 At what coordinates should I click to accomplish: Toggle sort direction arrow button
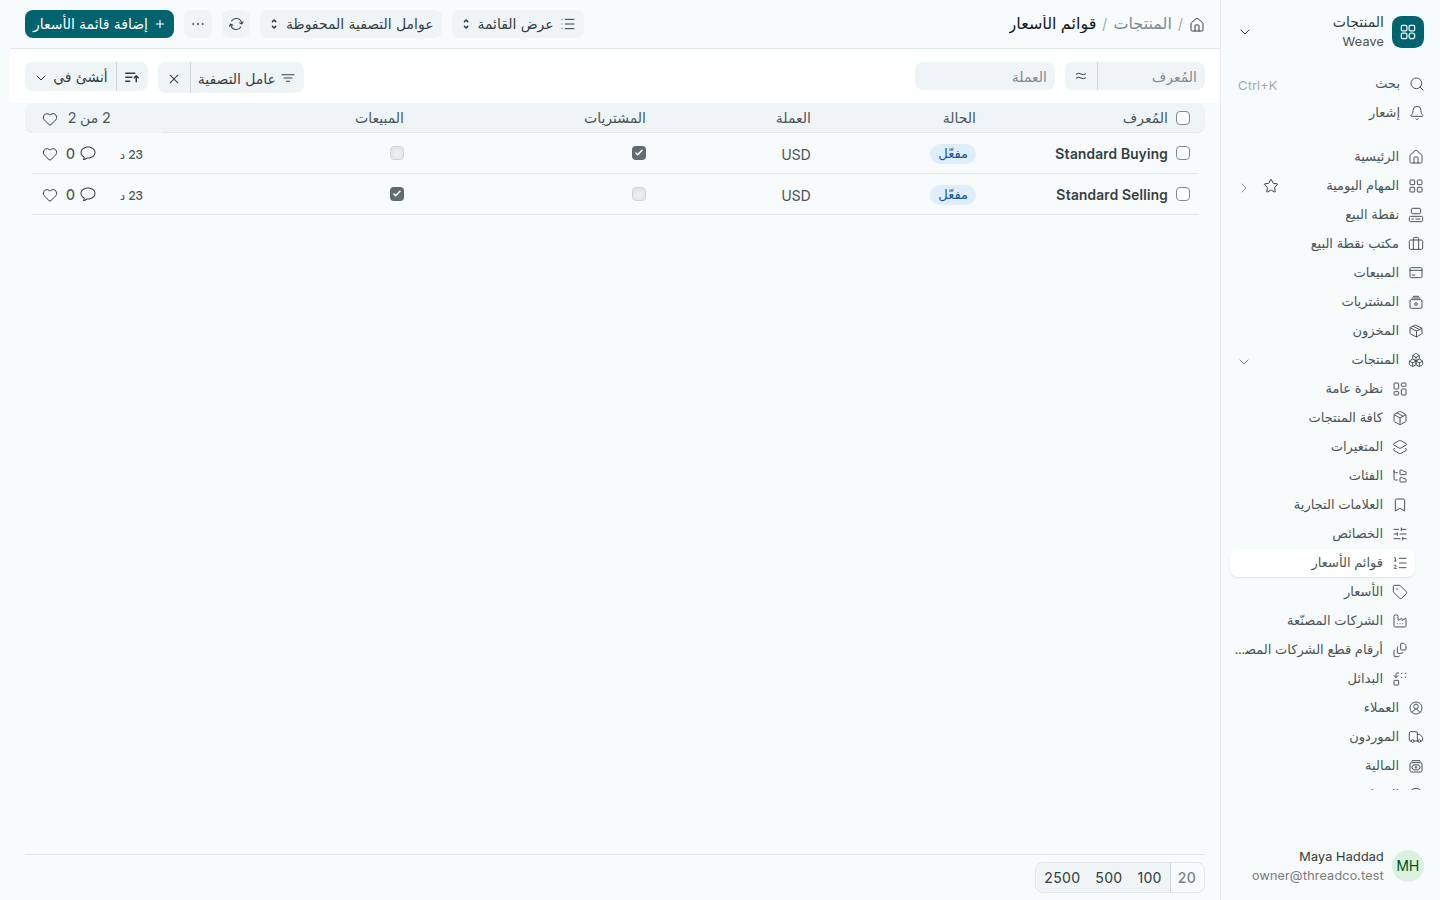point(132,78)
